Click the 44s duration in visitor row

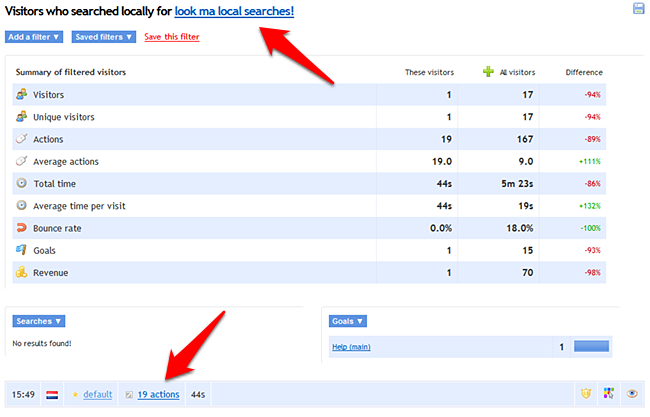[x=198, y=395]
